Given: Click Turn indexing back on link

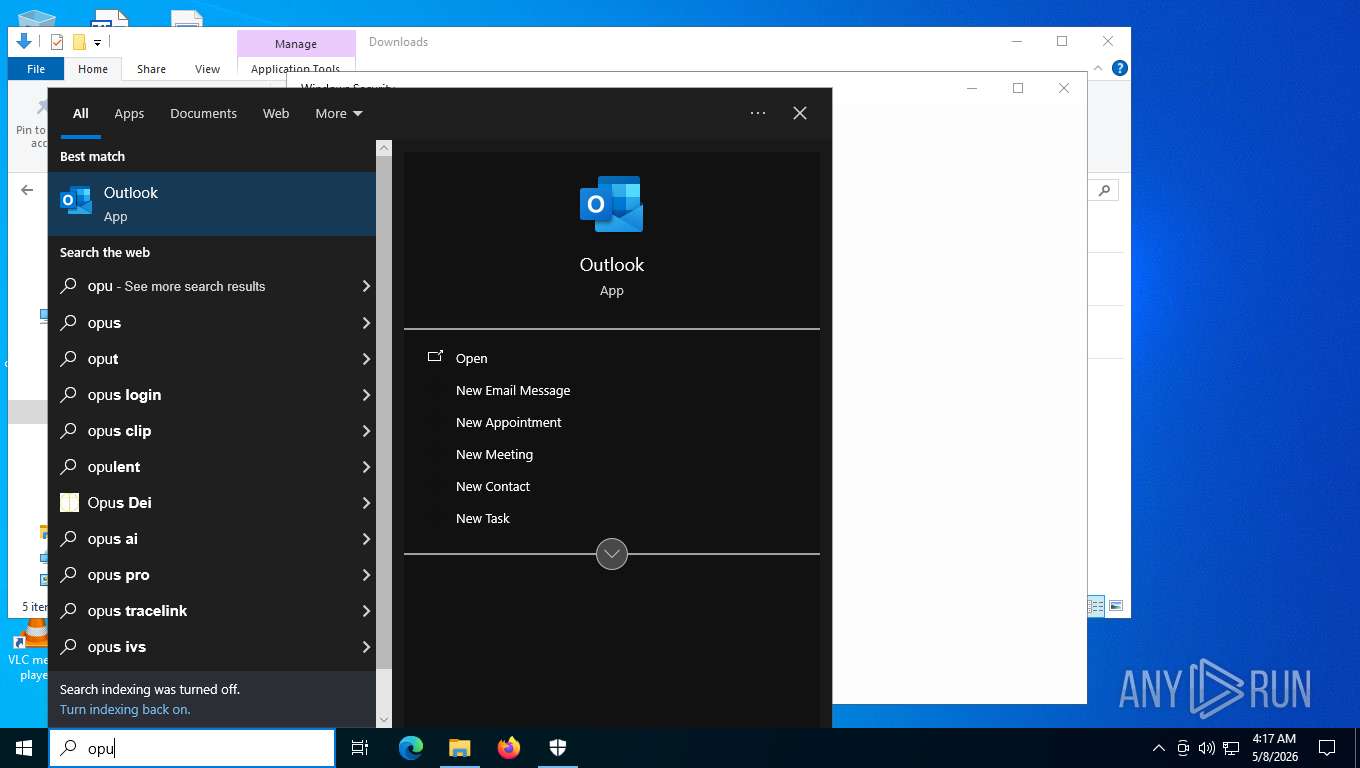Looking at the screenshot, I should pyautogui.click(x=125, y=709).
